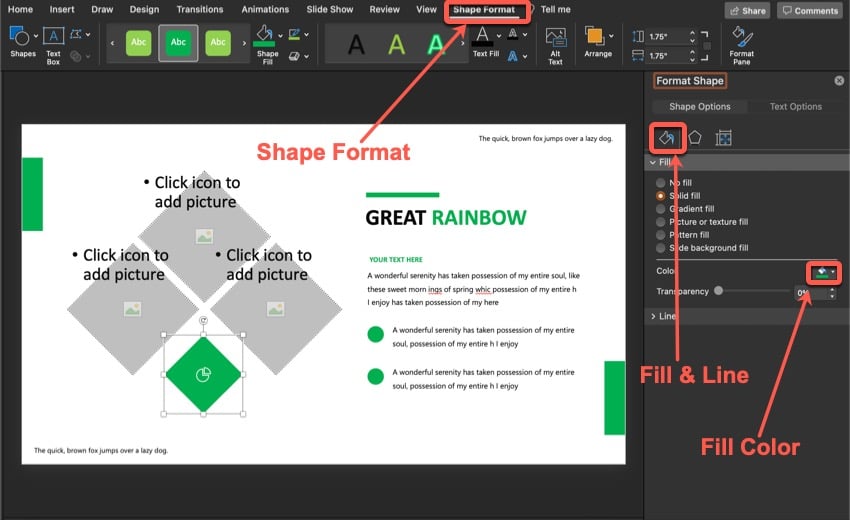
Task: Open the fill Color dropdown
Action: (x=822, y=272)
